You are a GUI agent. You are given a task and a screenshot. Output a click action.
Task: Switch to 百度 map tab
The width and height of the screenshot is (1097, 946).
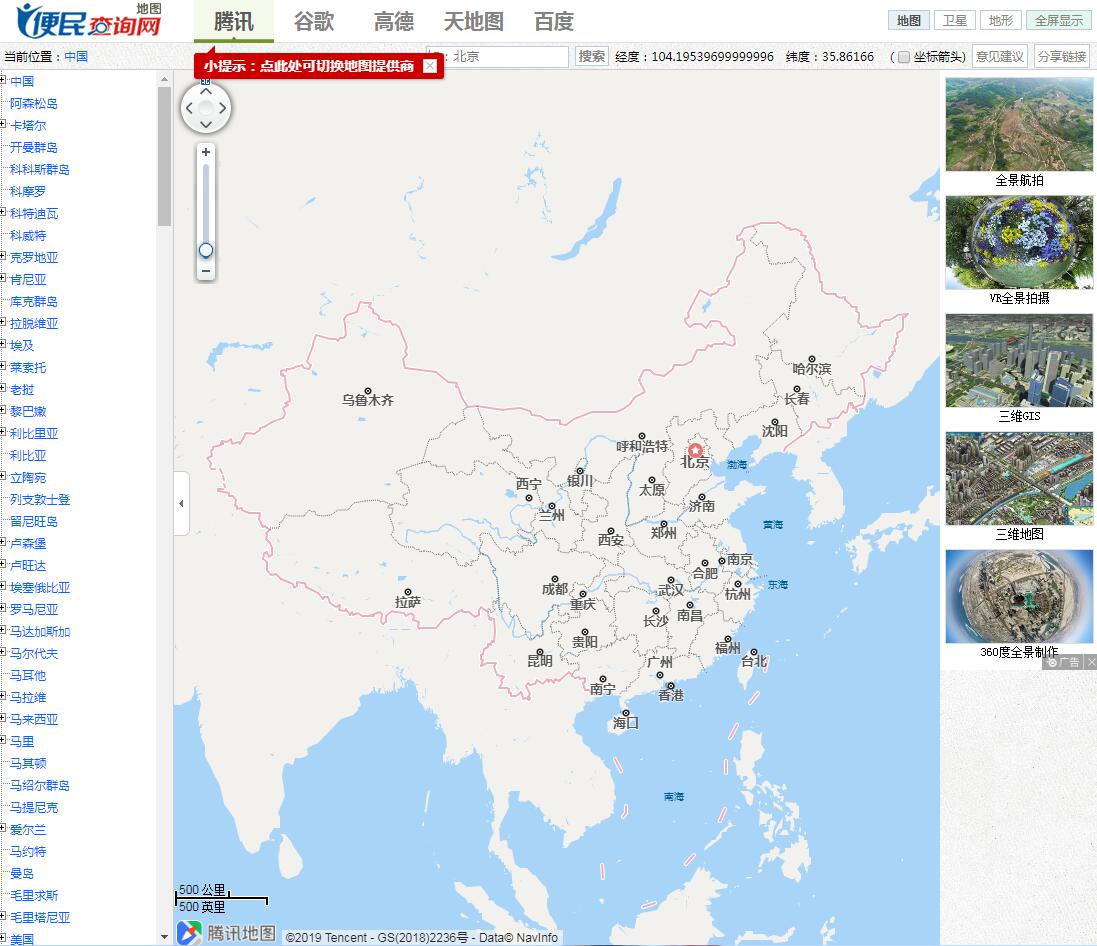pos(553,22)
